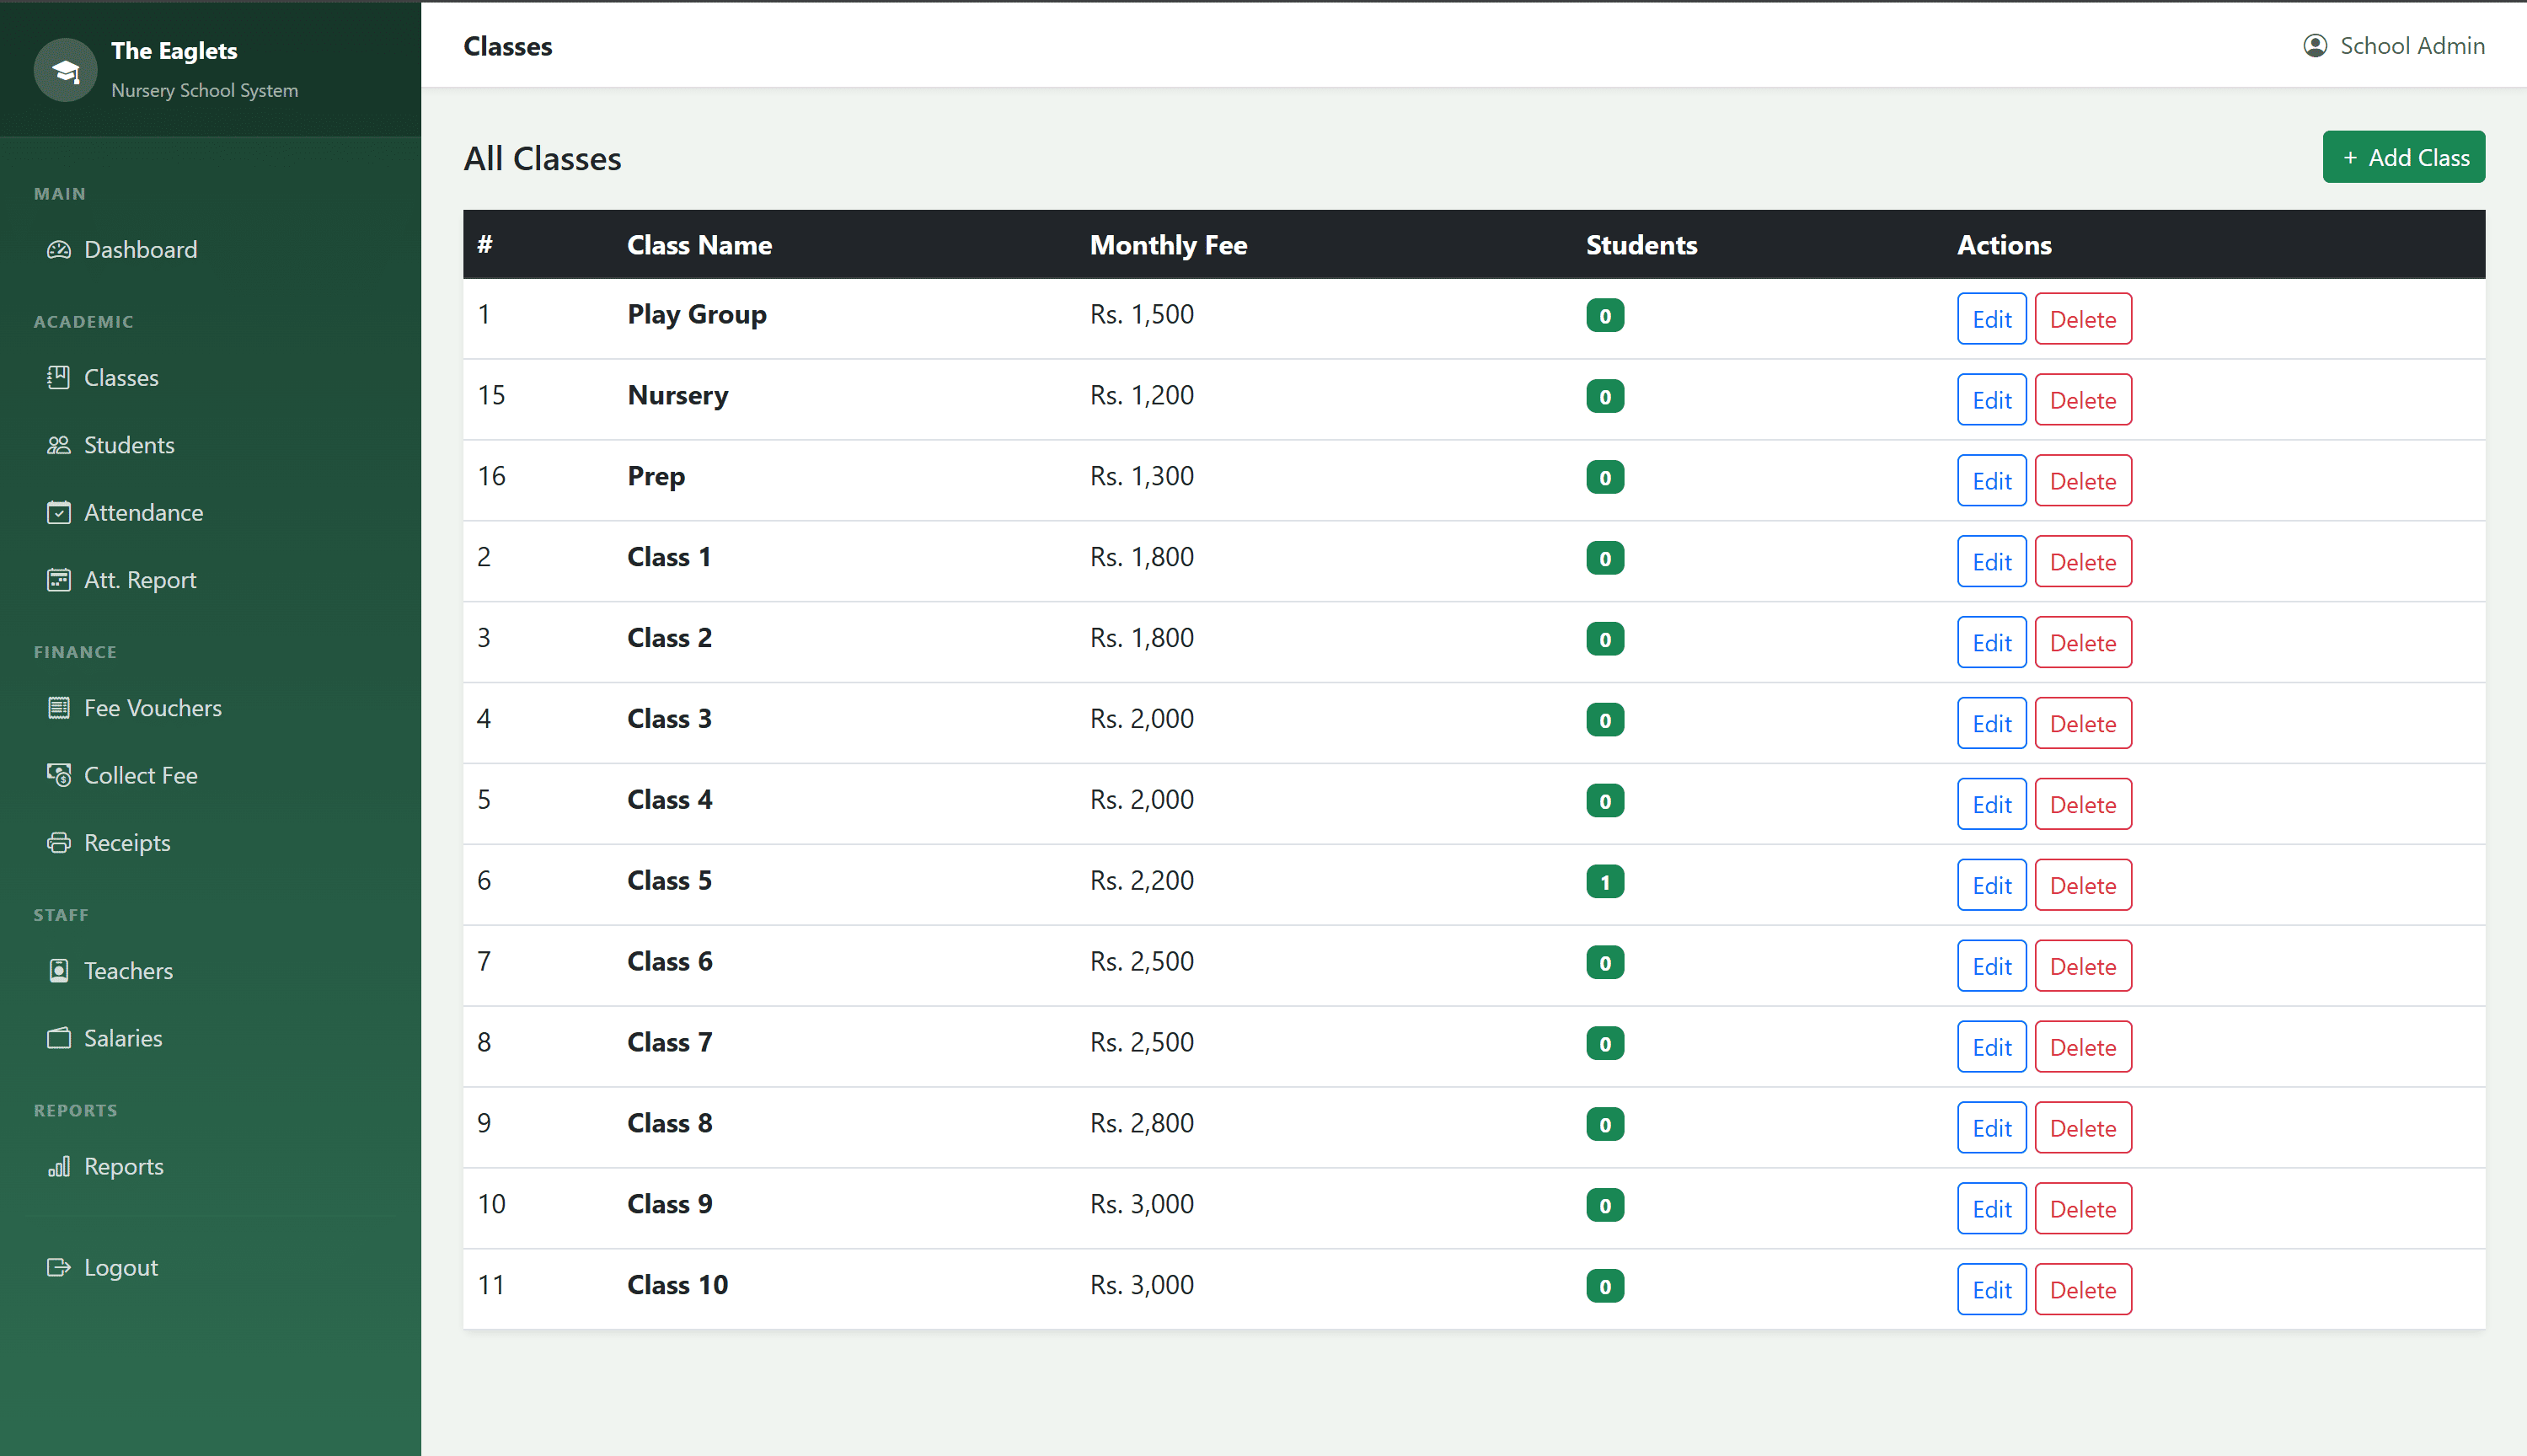This screenshot has width=2527, height=1456.
Task: Click the 'Rs. 1,200' Nursery fee
Action: click(x=1142, y=395)
